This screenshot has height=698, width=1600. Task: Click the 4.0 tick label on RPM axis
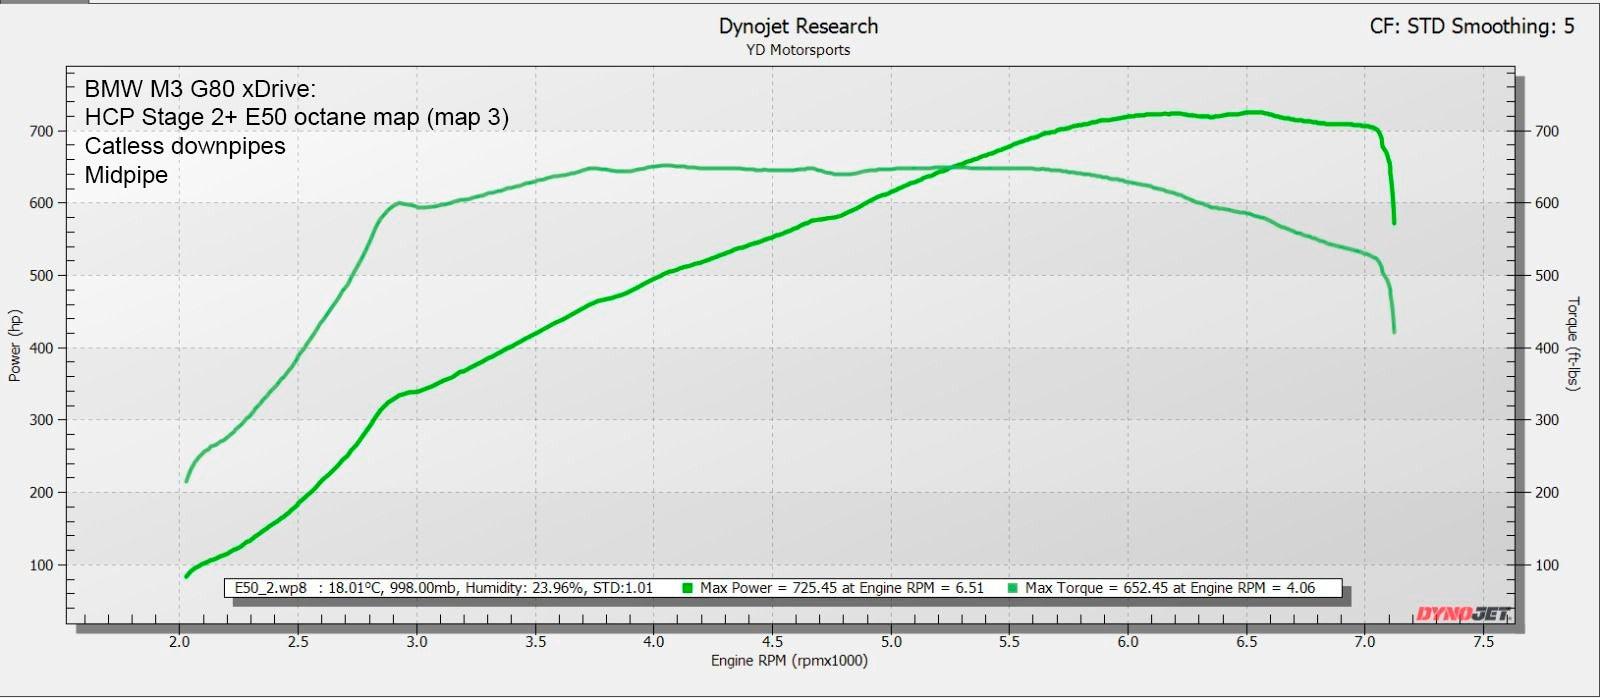pyautogui.click(x=653, y=642)
